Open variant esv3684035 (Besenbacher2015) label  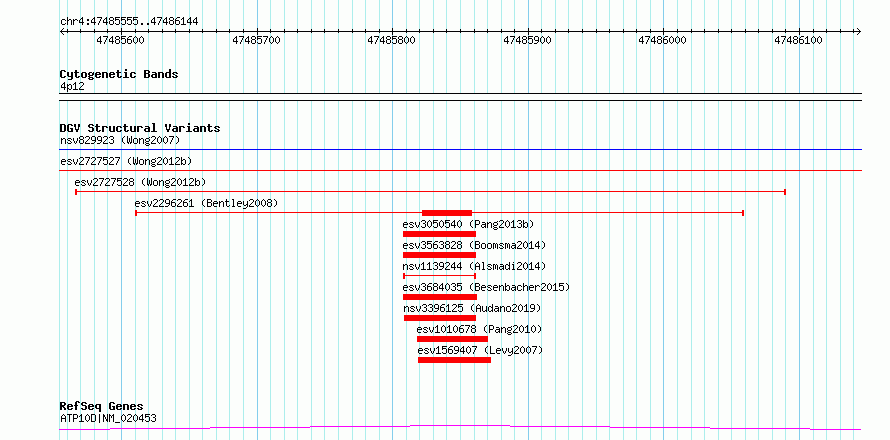(x=486, y=287)
